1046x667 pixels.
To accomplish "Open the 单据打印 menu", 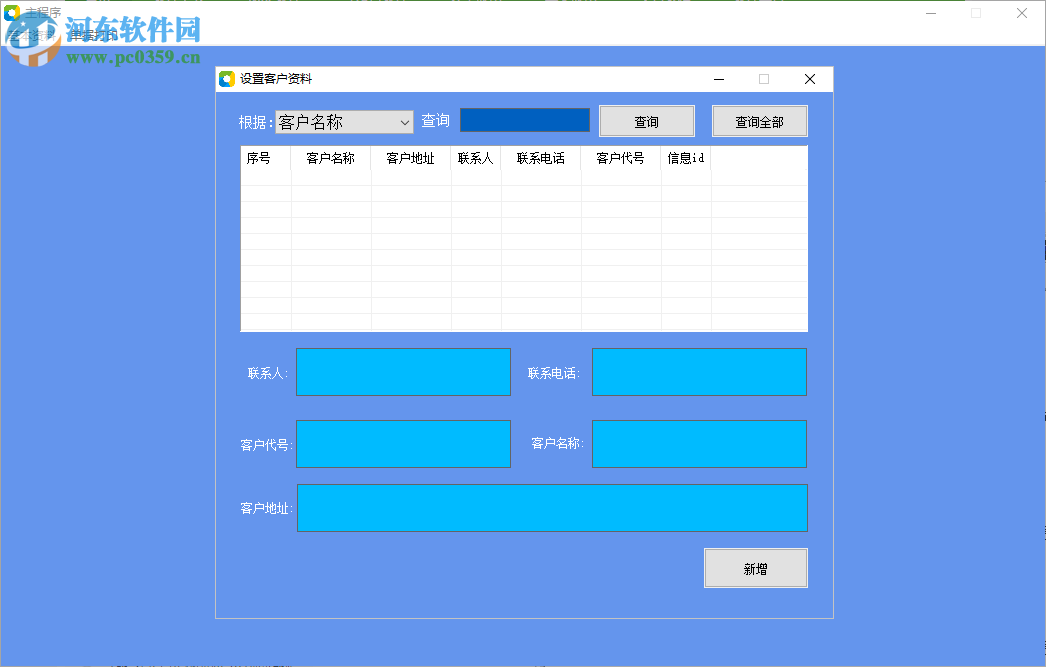I will [93, 35].
